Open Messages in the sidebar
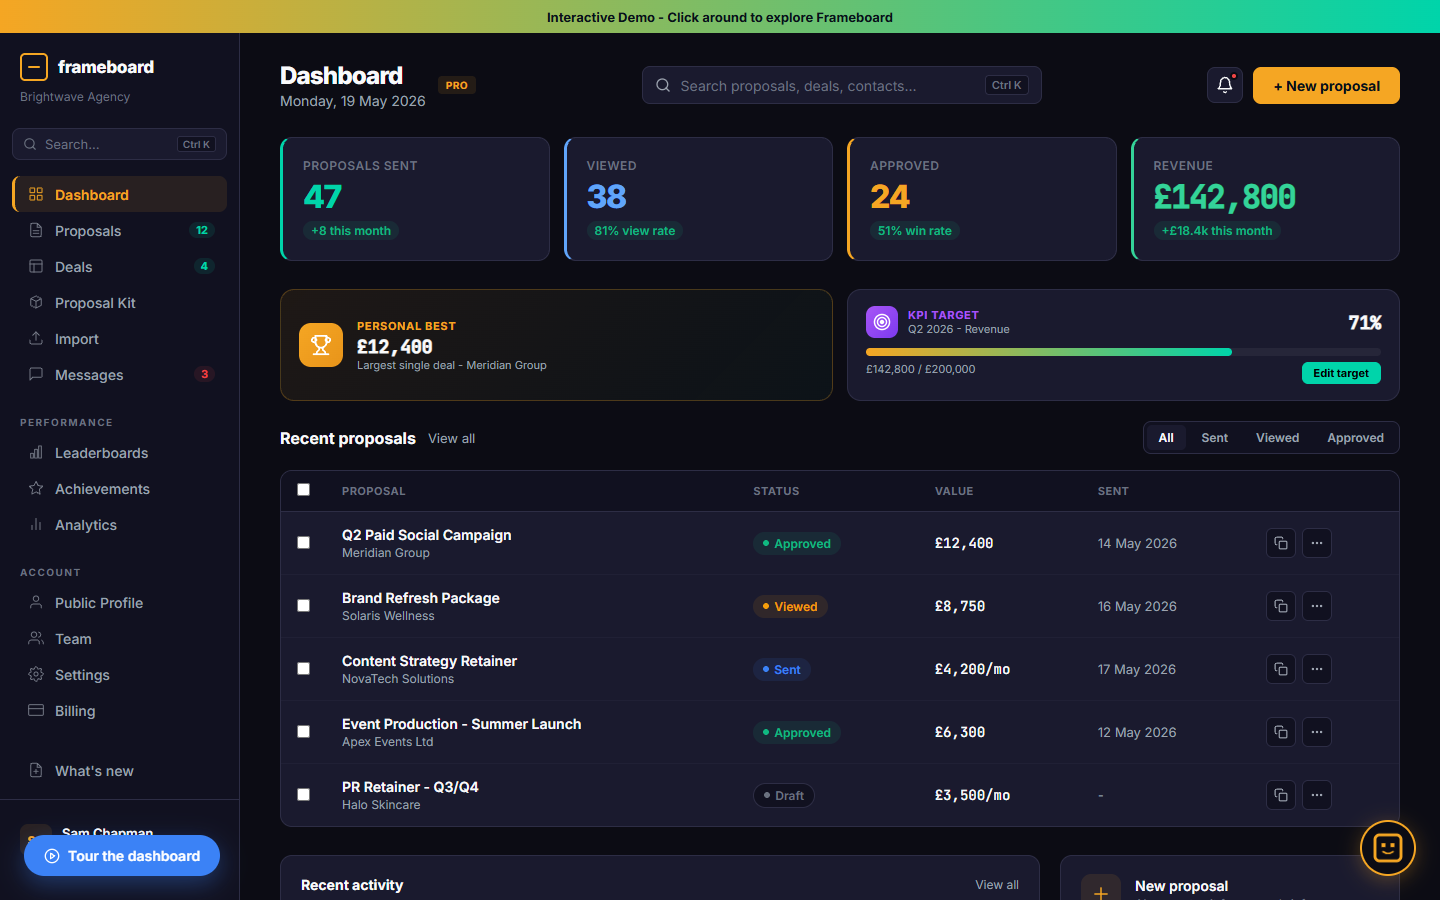Screen dimensions: 1440x900 pyautogui.click(x=120, y=375)
